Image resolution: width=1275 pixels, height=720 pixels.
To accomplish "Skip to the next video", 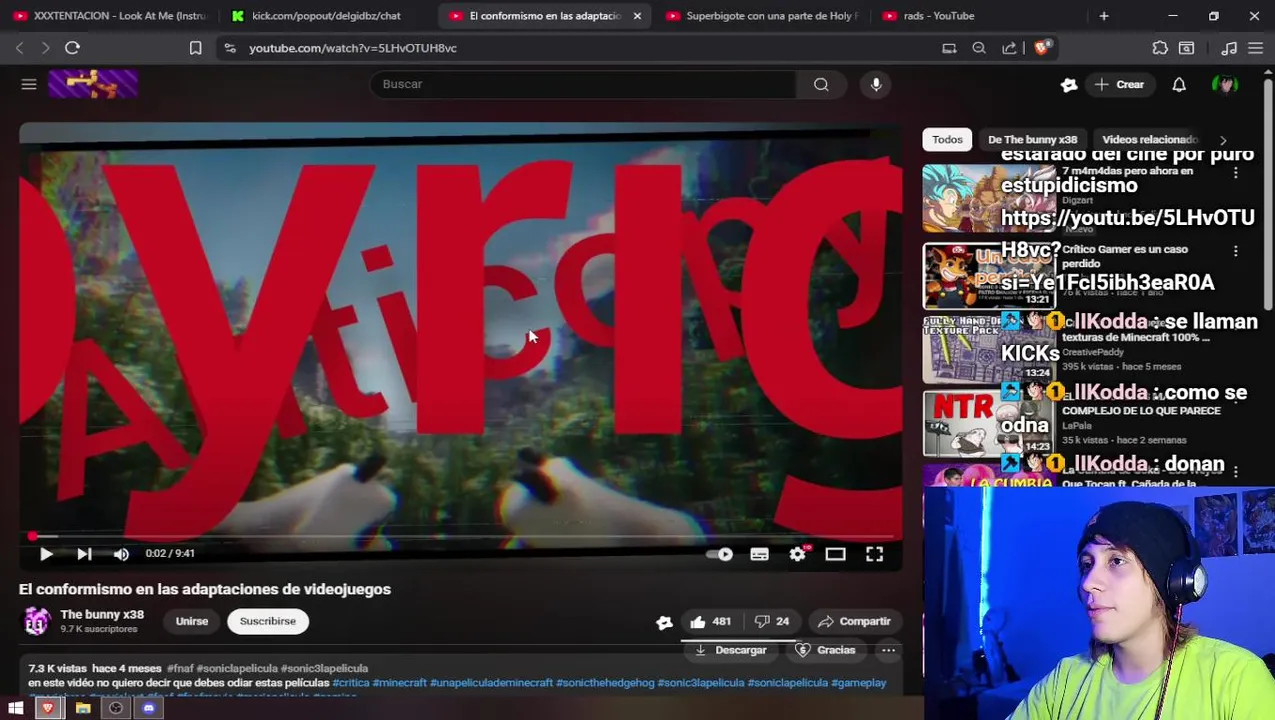I will click(84, 554).
